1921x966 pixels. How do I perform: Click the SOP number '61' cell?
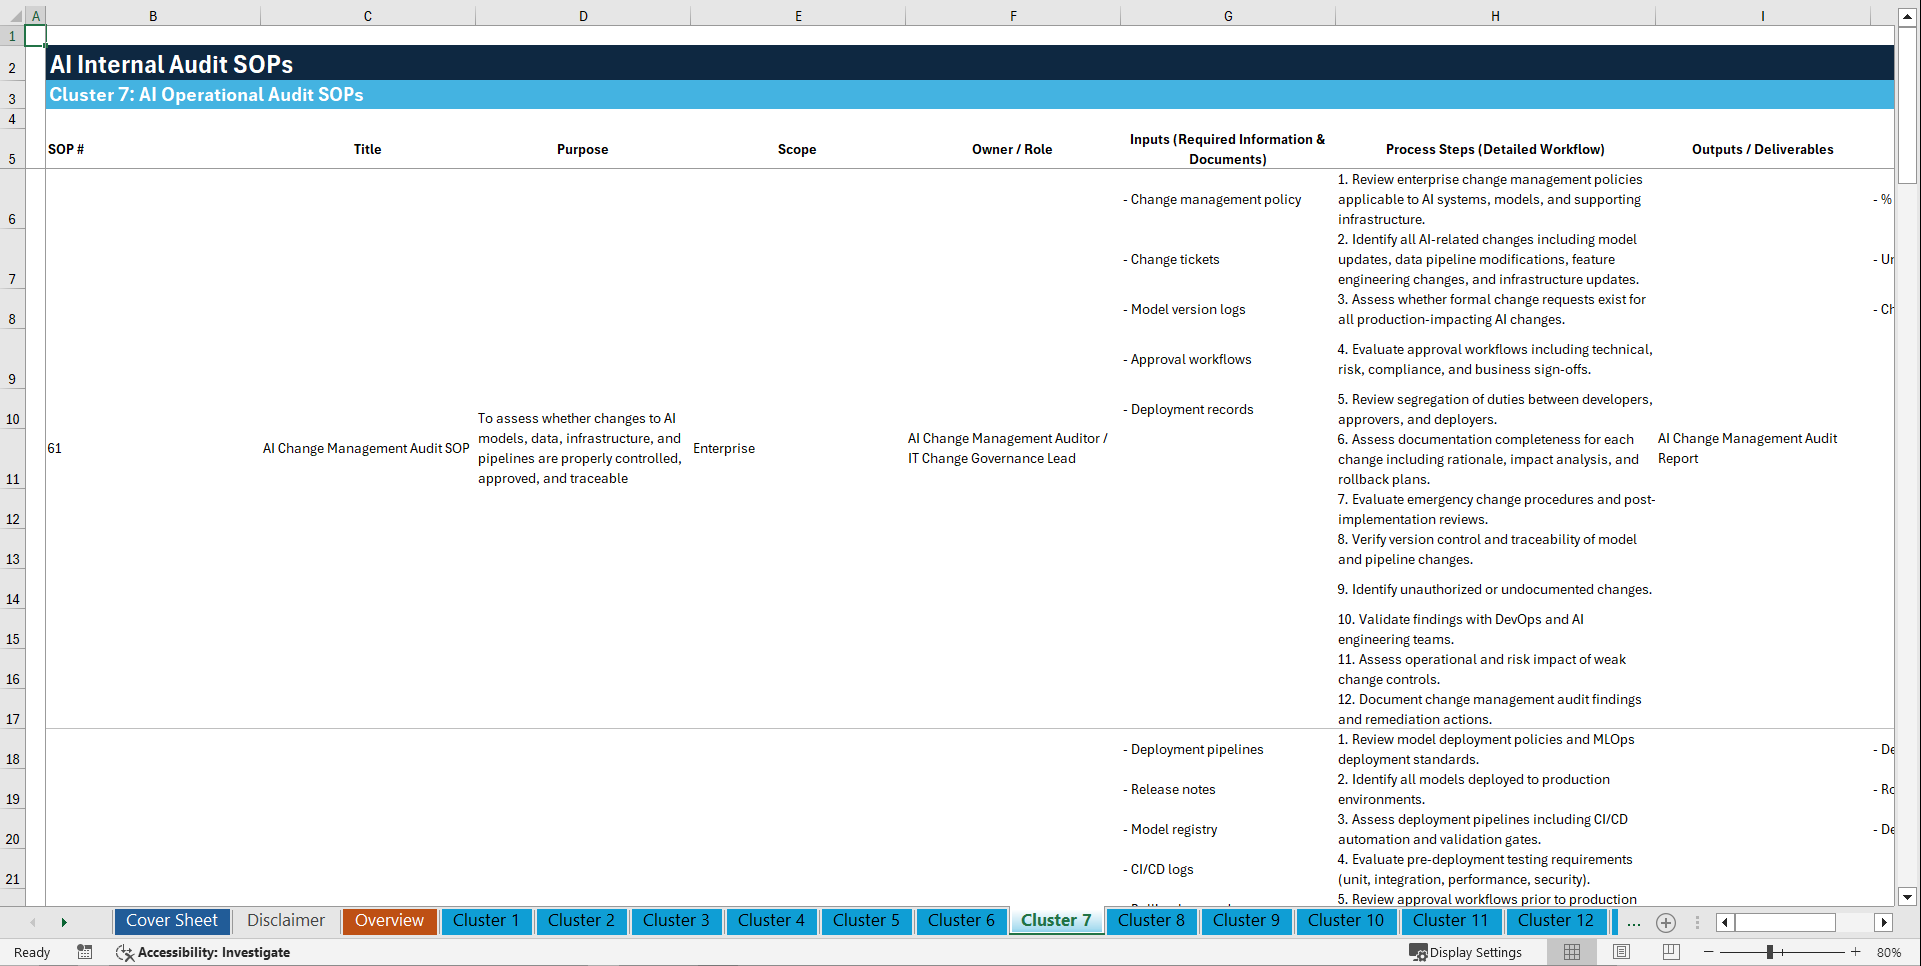pyautogui.click(x=54, y=448)
